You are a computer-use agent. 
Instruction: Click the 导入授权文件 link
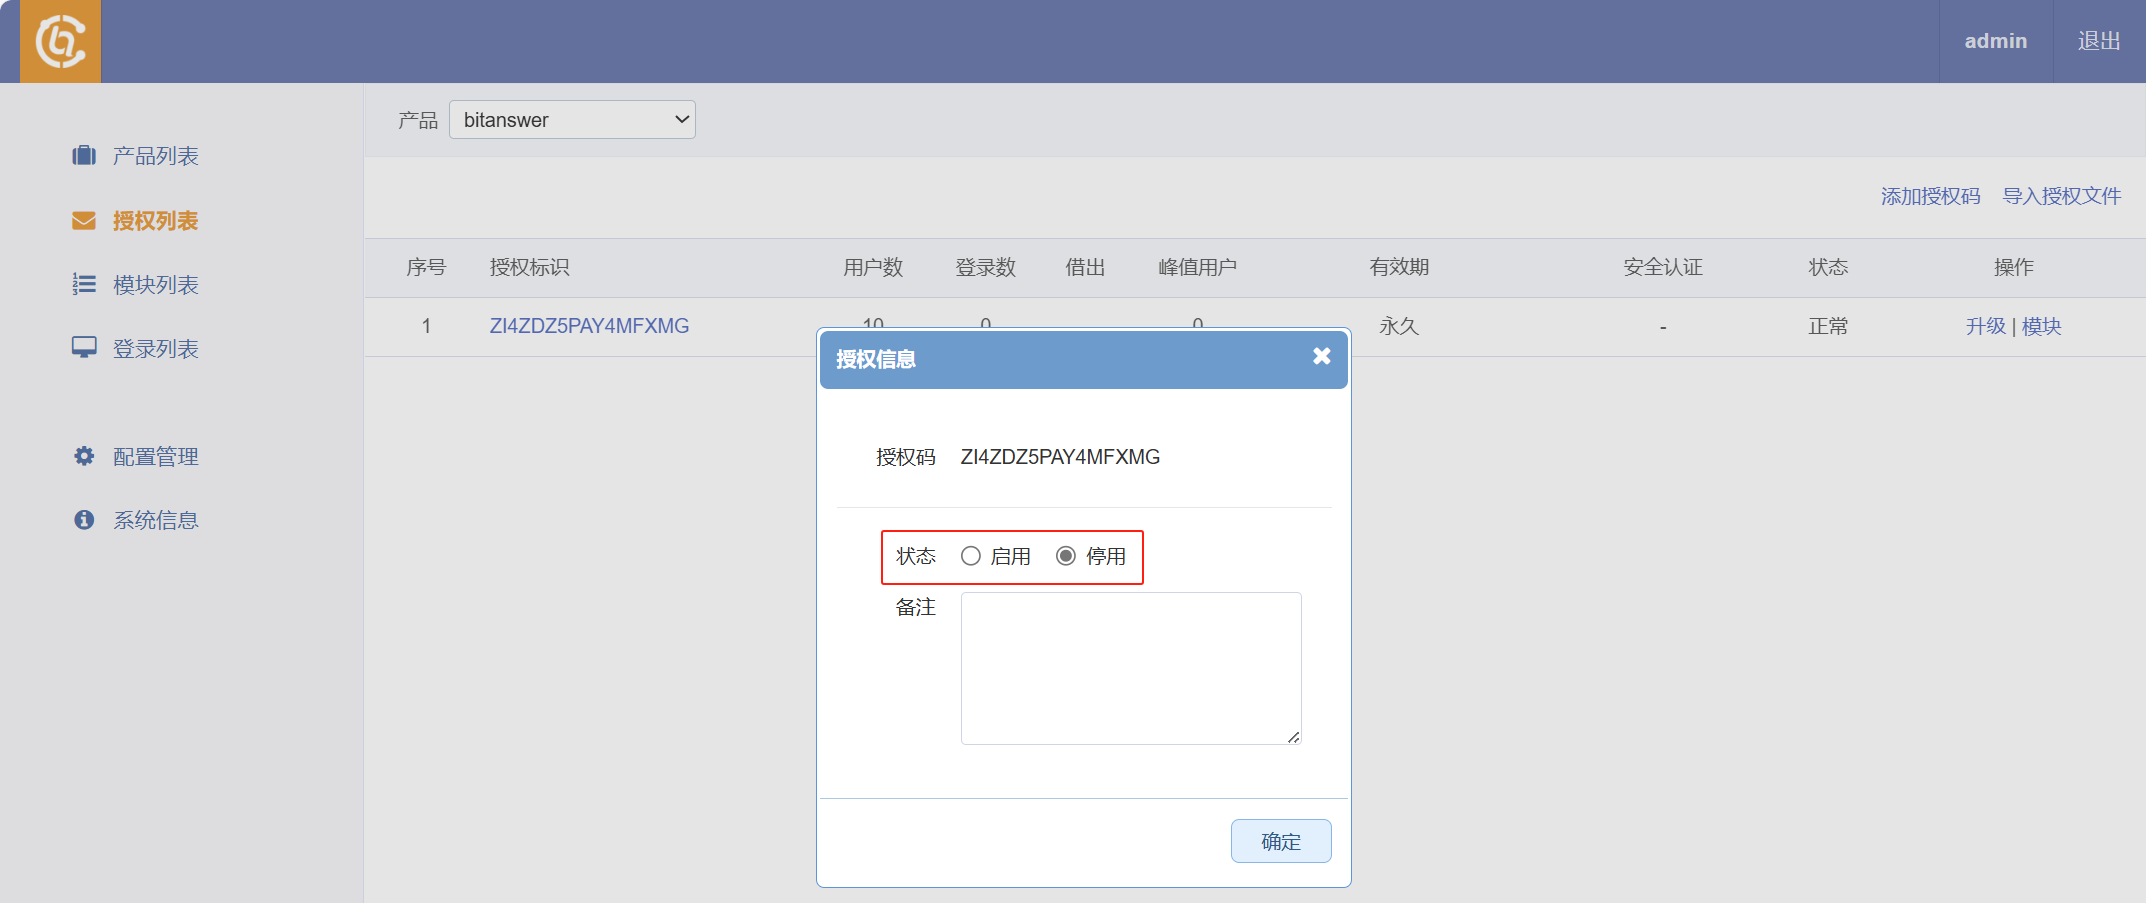click(x=2062, y=196)
